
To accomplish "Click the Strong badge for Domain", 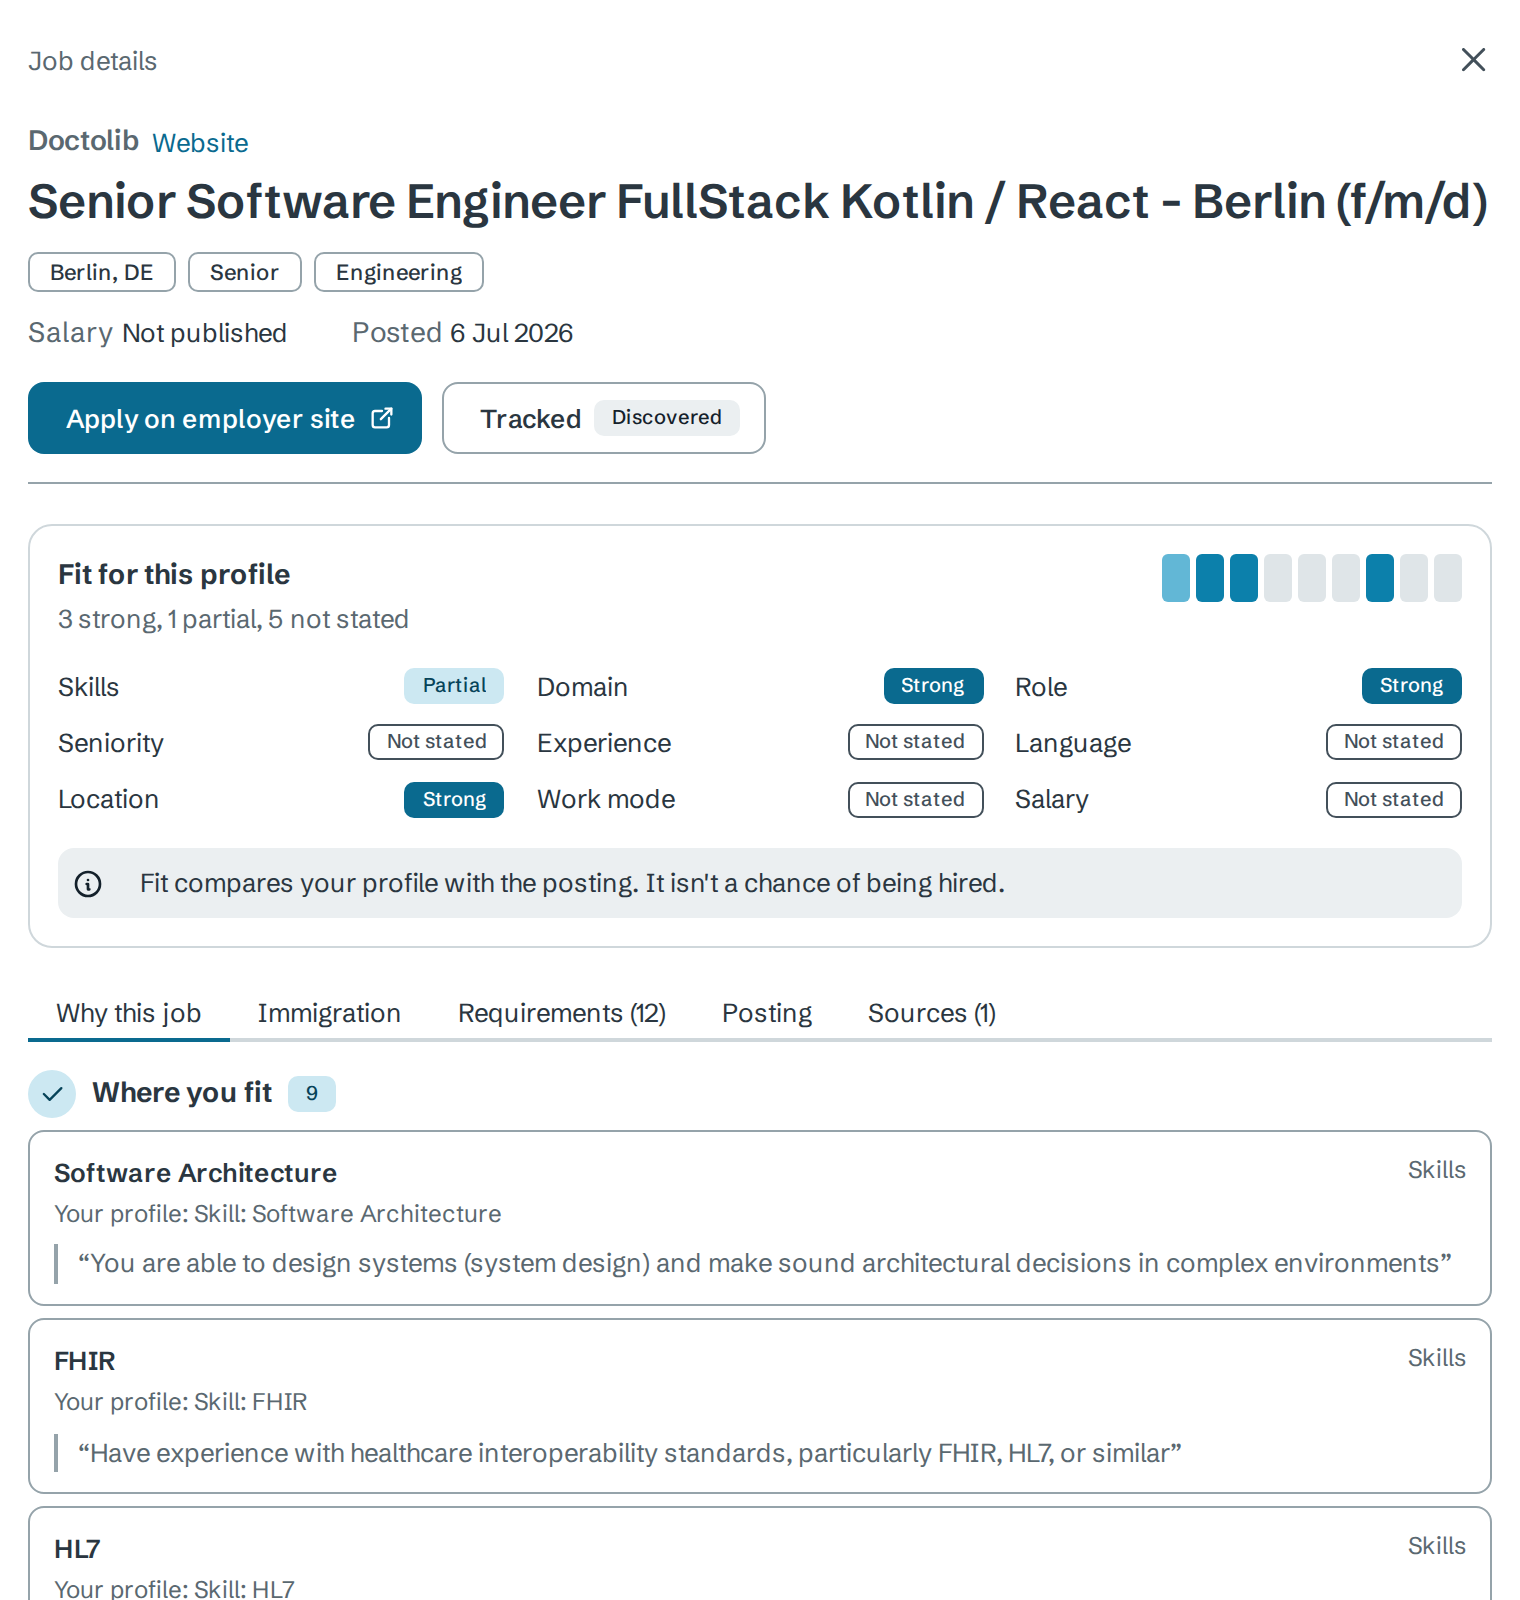I will pos(934,686).
